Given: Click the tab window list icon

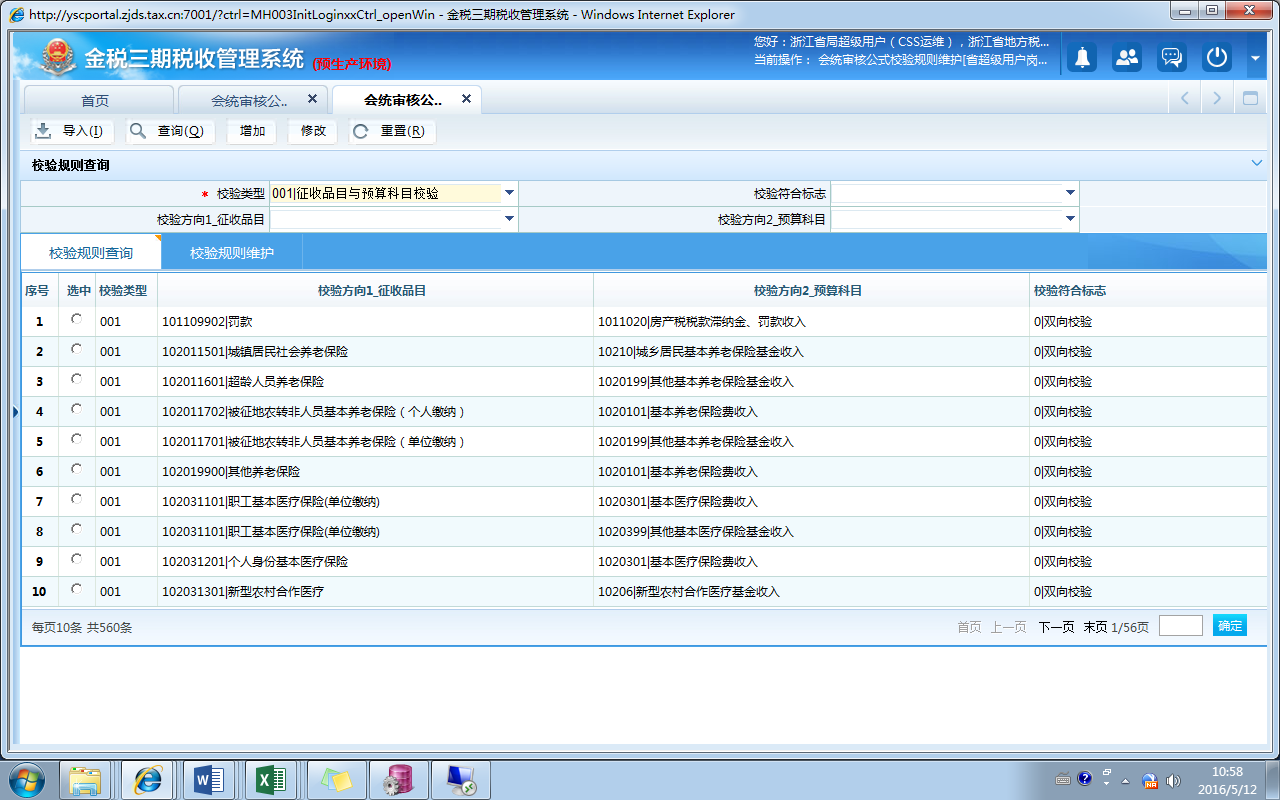Looking at the screenshot, I should [1250, 98].
